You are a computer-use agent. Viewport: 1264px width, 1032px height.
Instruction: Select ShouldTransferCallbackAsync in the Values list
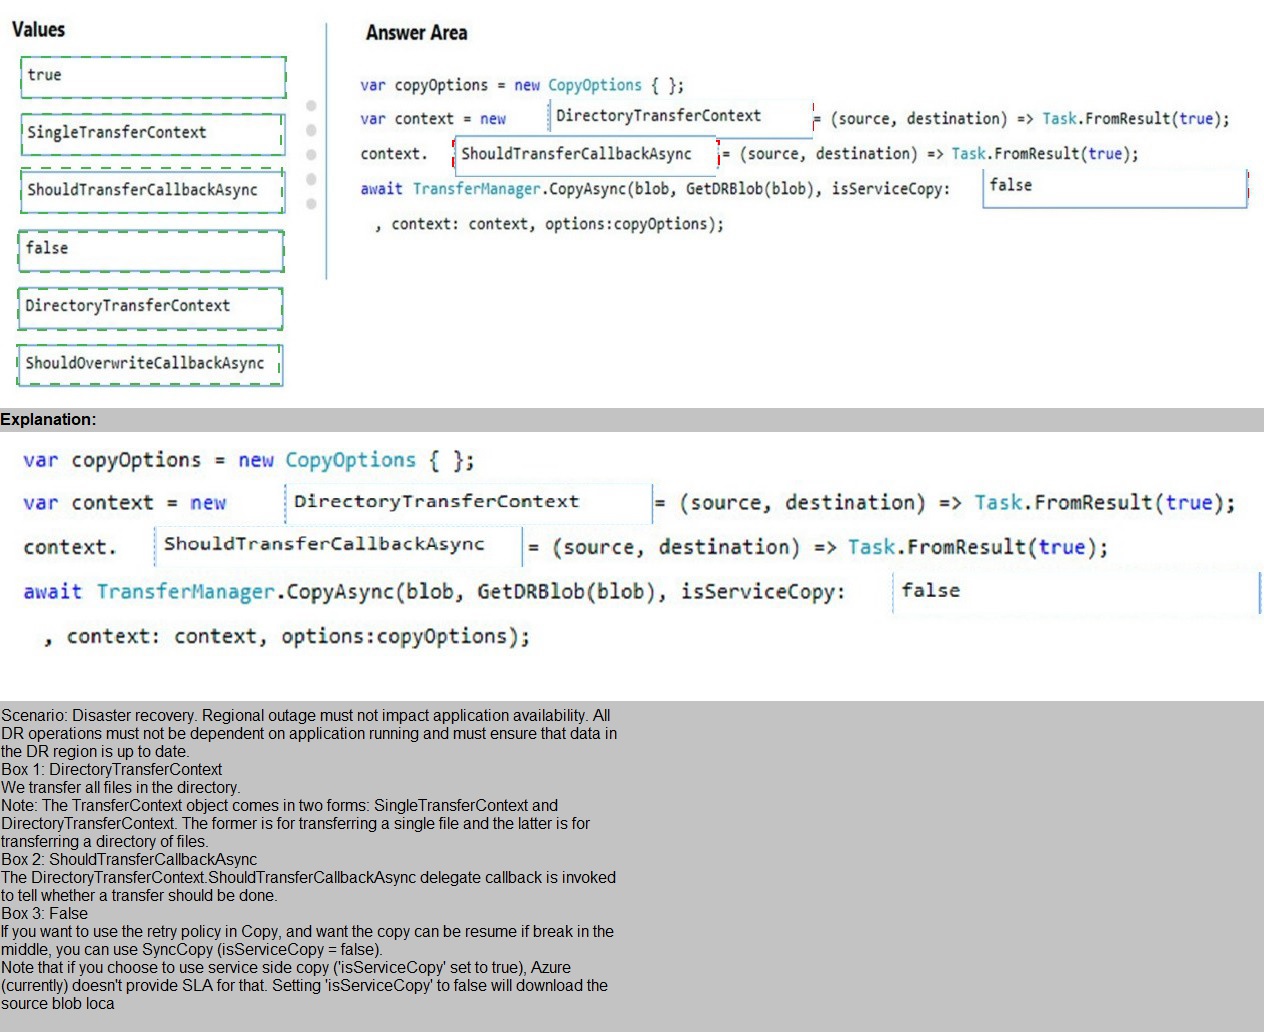point(152,191)
